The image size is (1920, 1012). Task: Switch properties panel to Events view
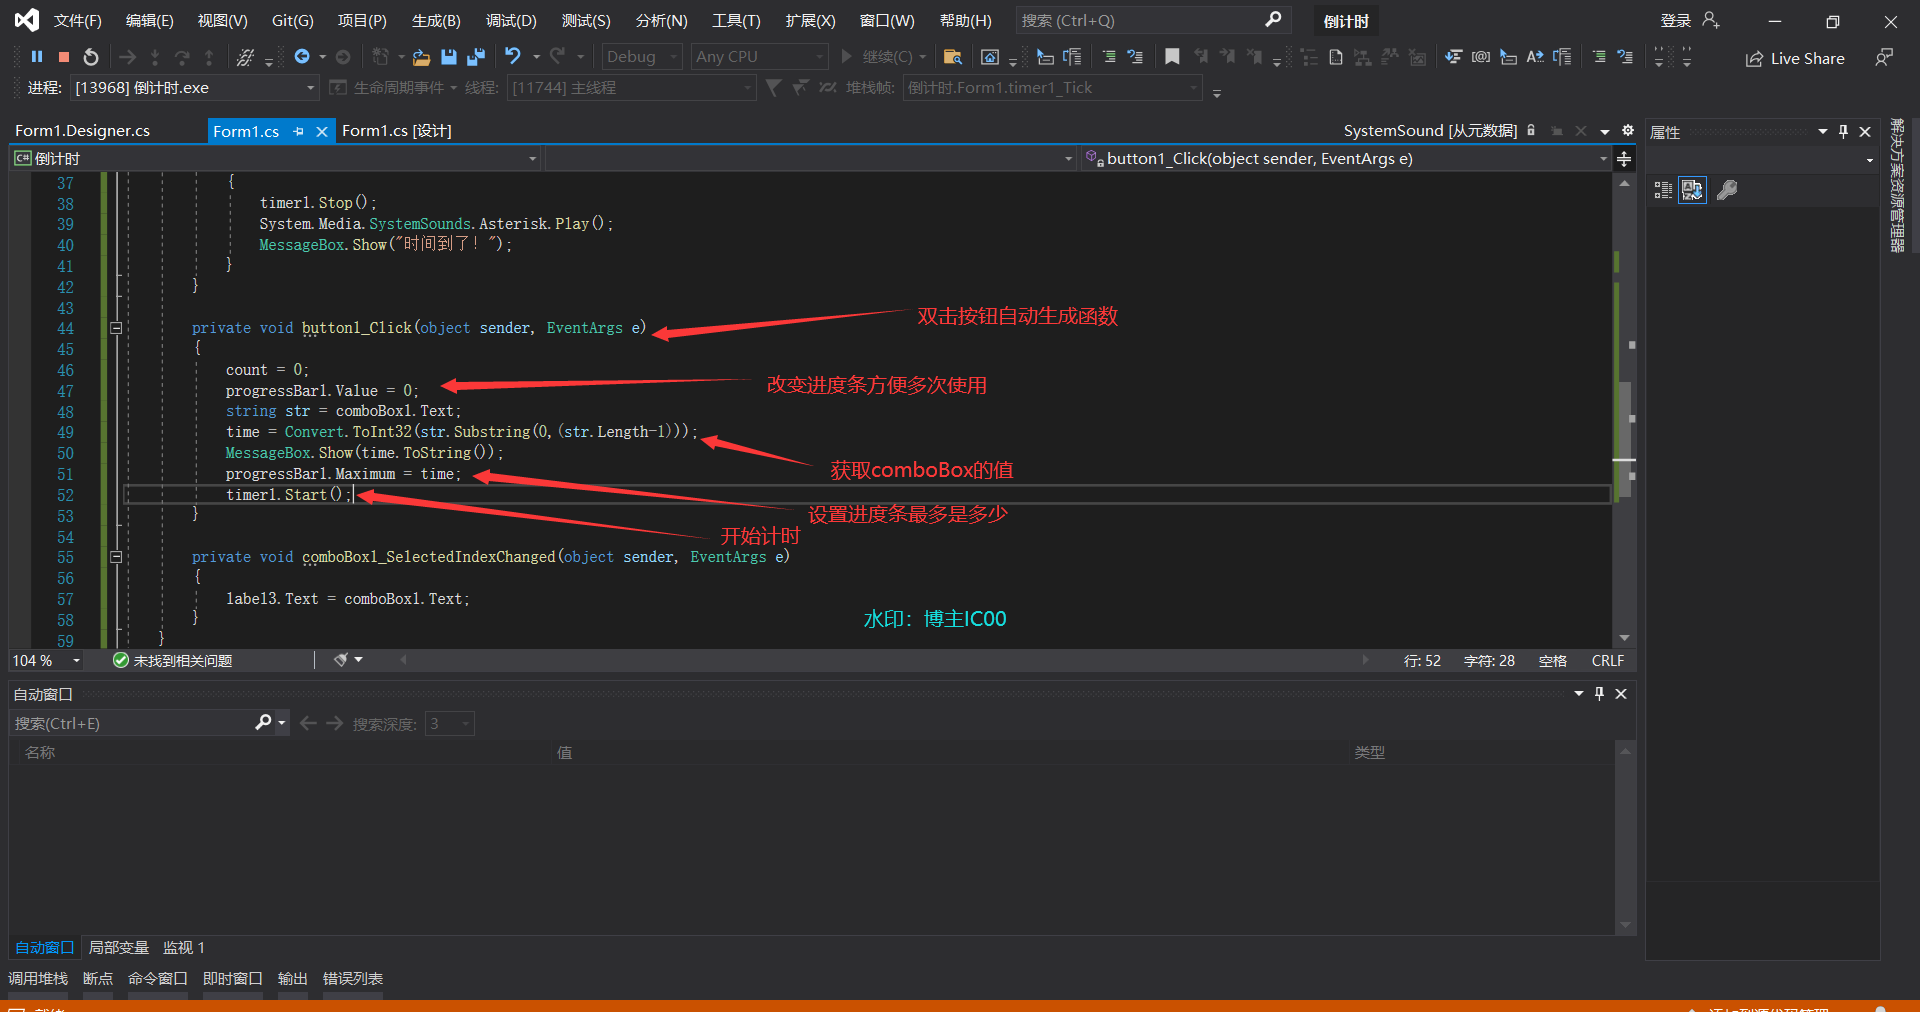pyautogui.click(x=1728, y=190)
